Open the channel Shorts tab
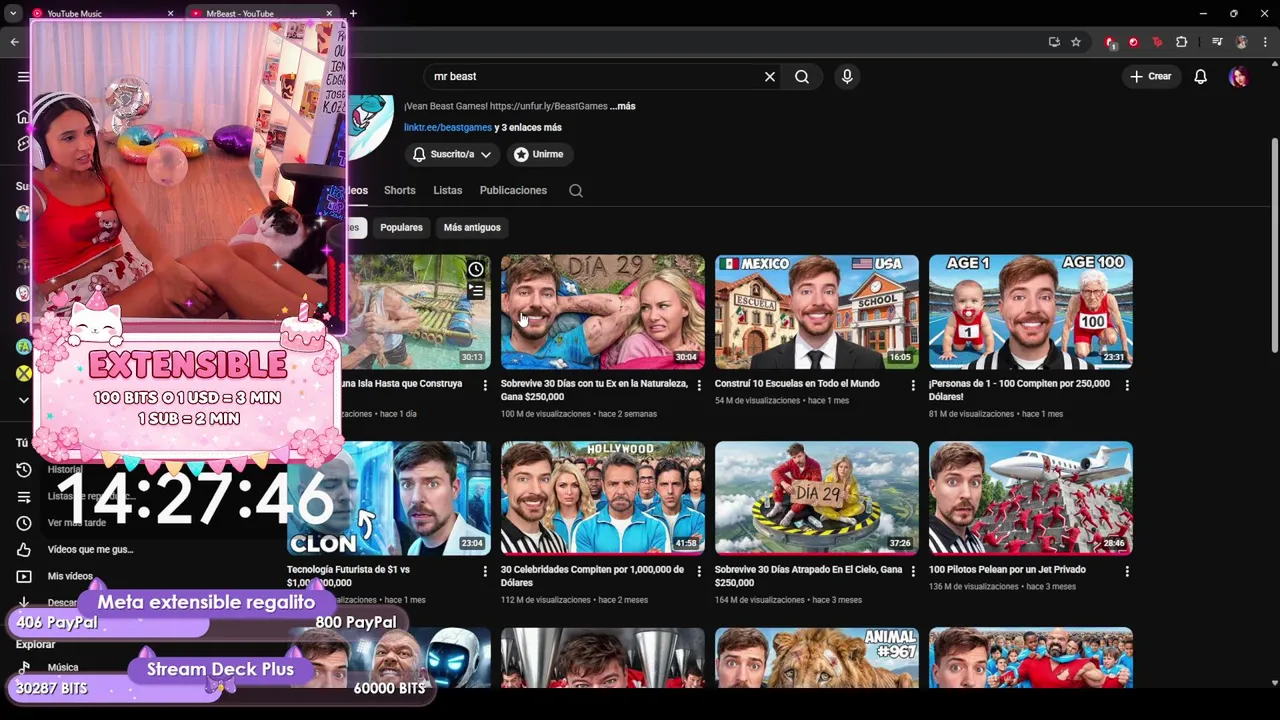The width and height of the screenshot is (1280, 720). (x=399, y=190)
